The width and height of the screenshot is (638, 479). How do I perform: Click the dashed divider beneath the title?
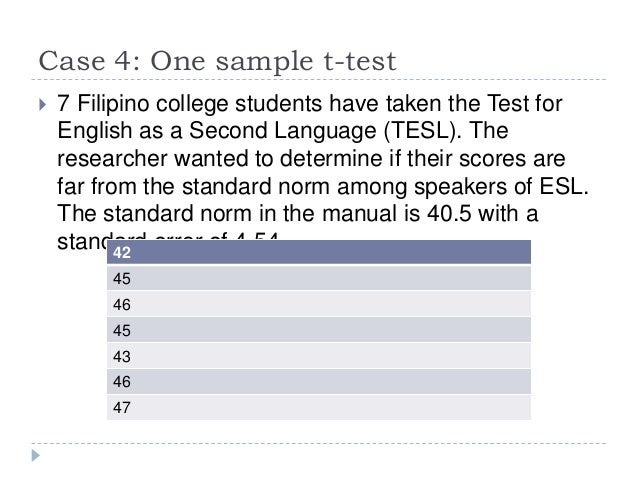[319, 79]
